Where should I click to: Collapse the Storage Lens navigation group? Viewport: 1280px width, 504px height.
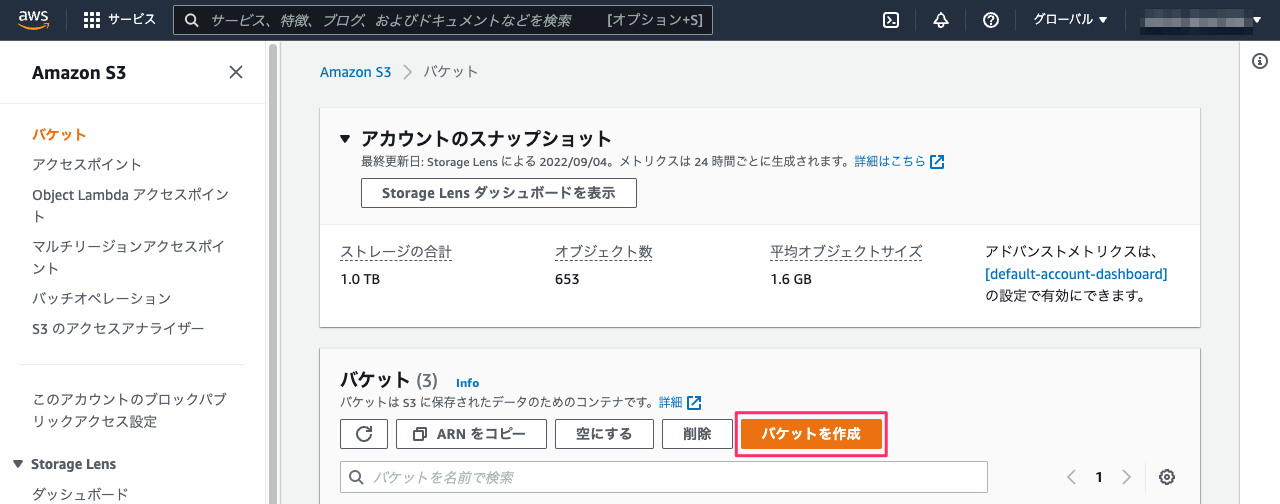18,464
